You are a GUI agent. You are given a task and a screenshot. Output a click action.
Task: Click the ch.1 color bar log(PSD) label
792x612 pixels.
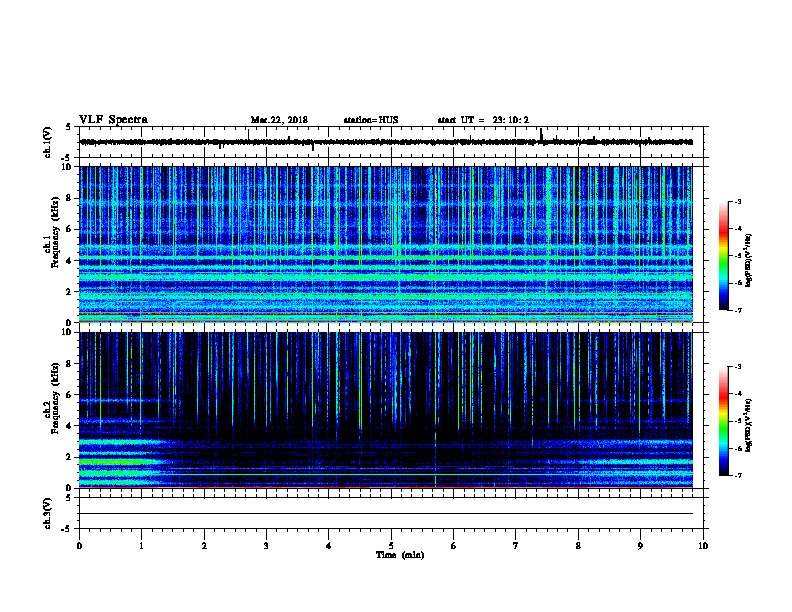(749, 260)
